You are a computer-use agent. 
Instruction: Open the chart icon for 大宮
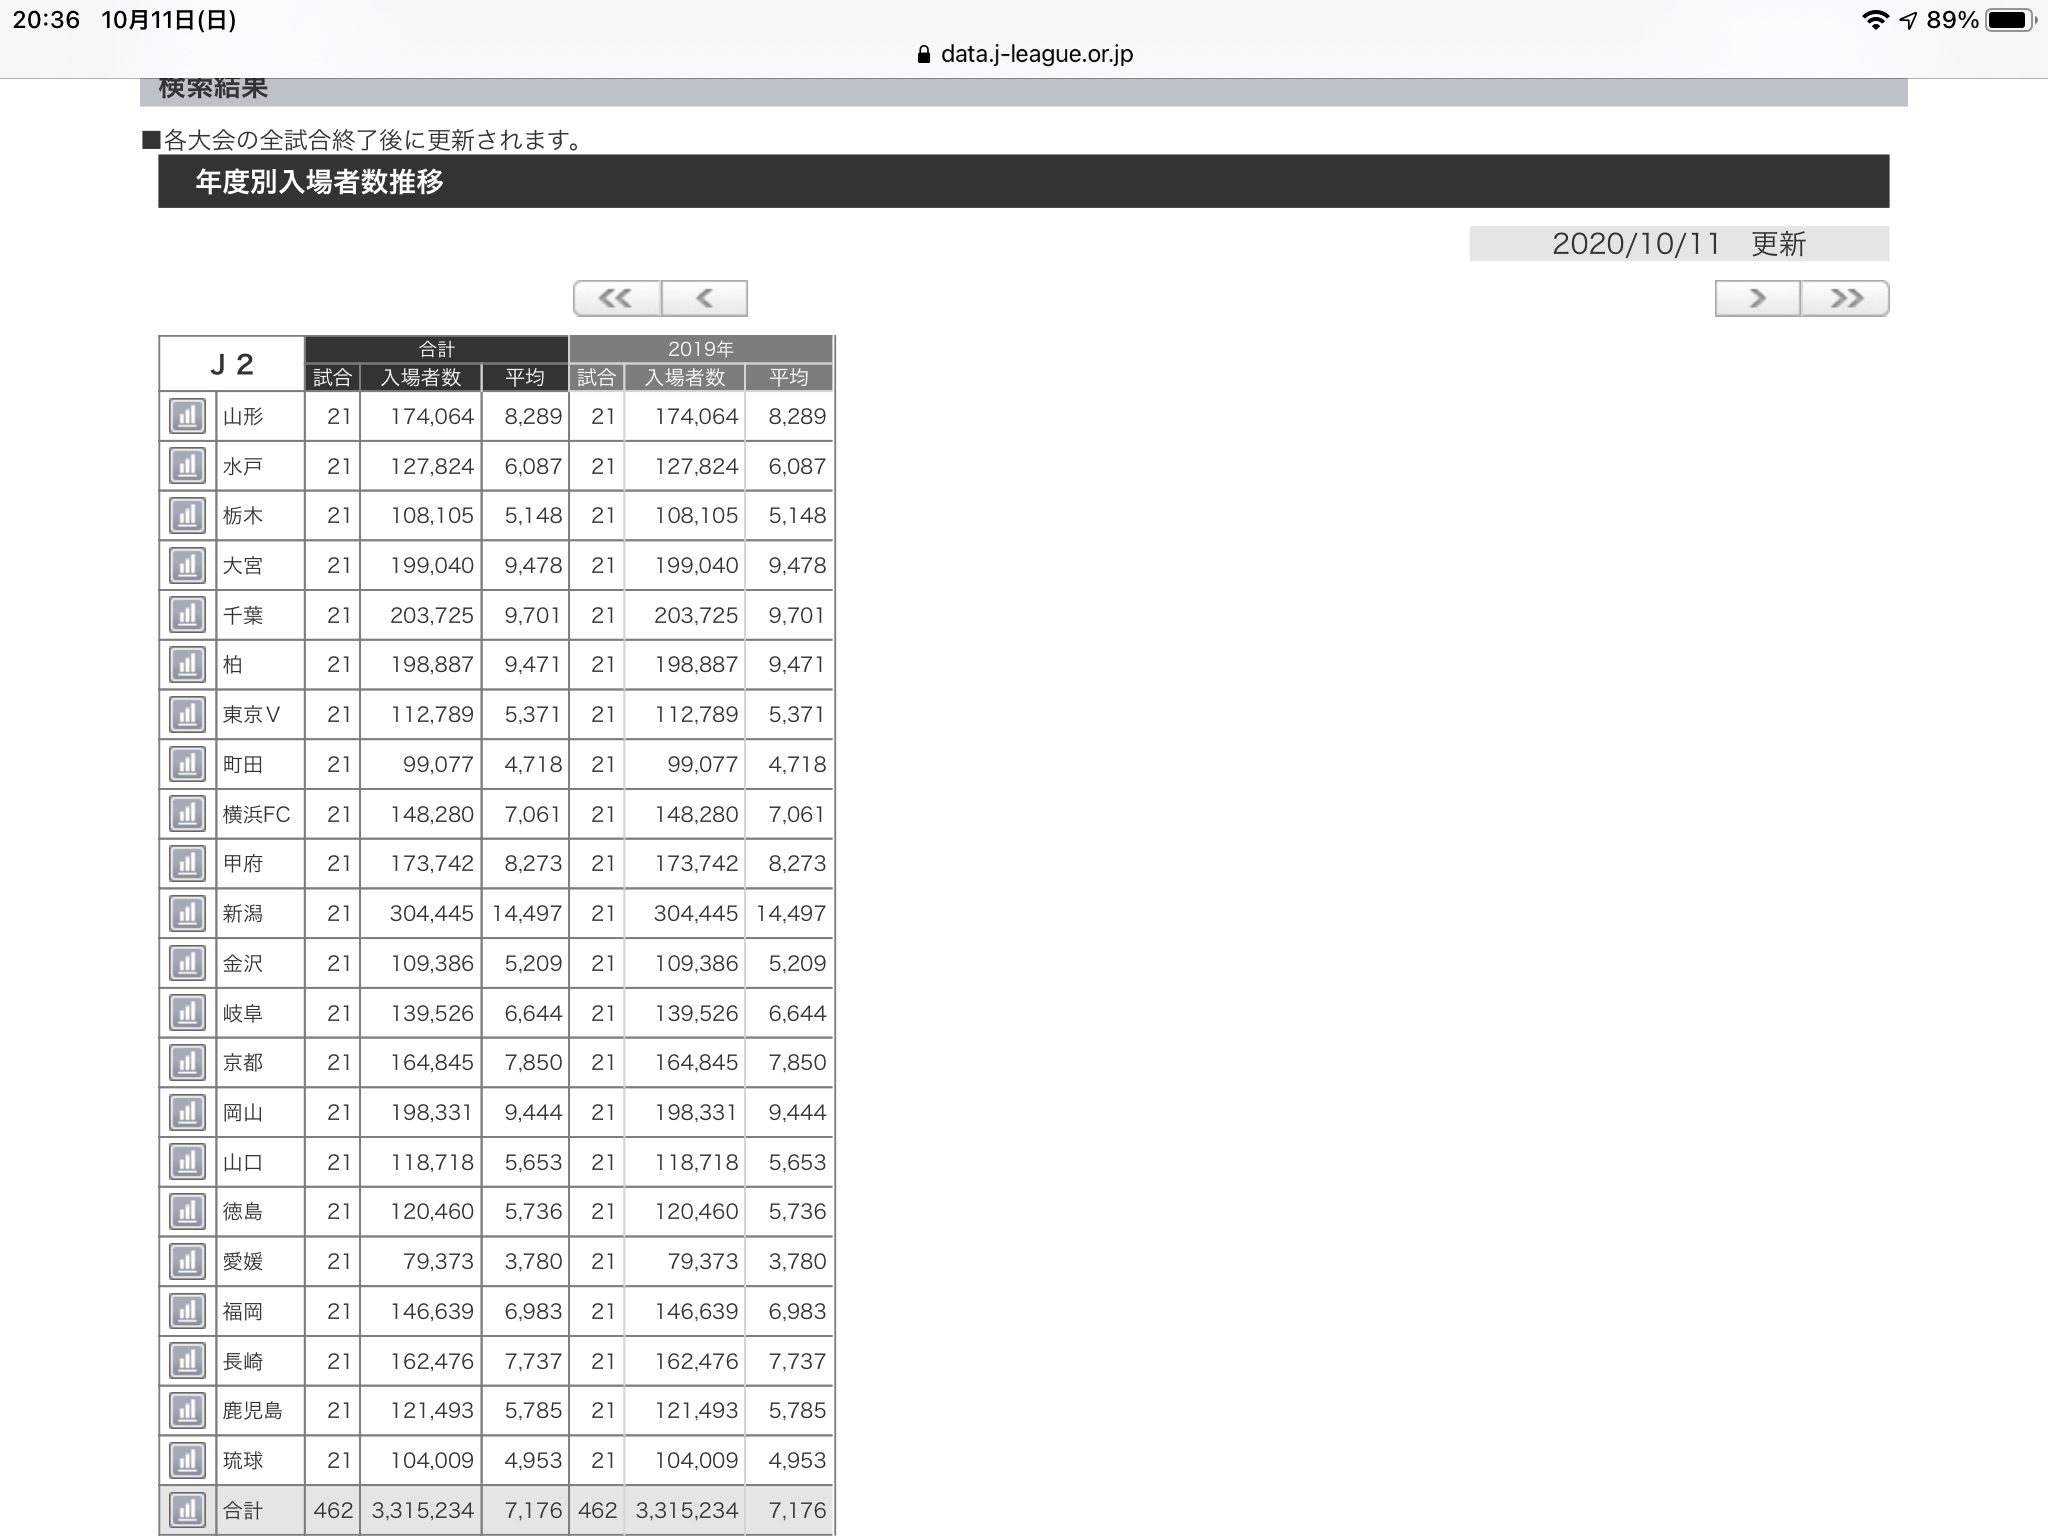tap(187, 566)
